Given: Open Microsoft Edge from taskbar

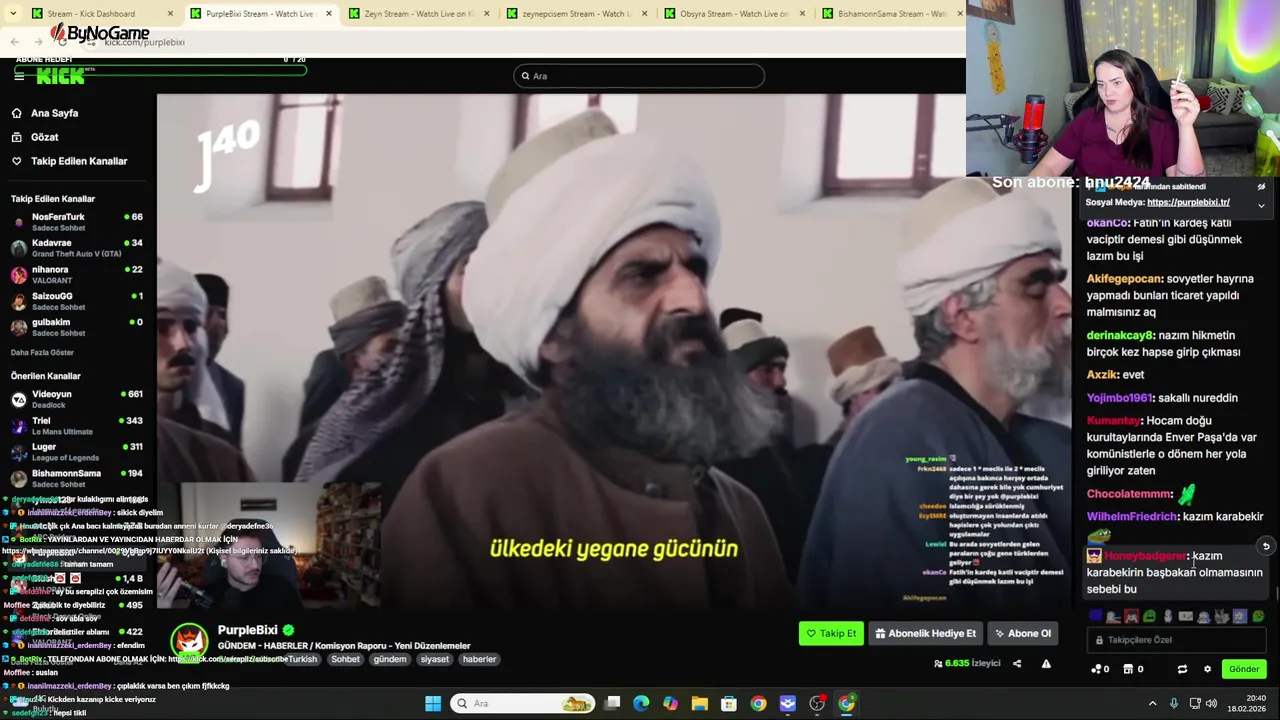Looking at the screenshot, I should (x=641, y=703).
